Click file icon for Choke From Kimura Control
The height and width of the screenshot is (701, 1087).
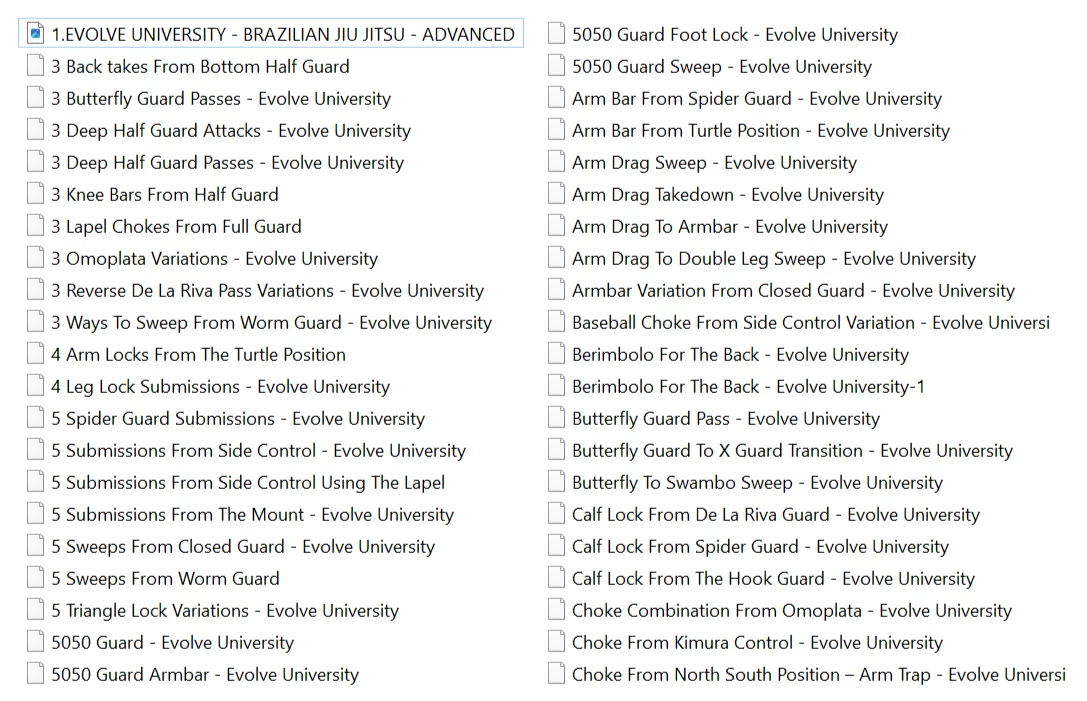557,642
